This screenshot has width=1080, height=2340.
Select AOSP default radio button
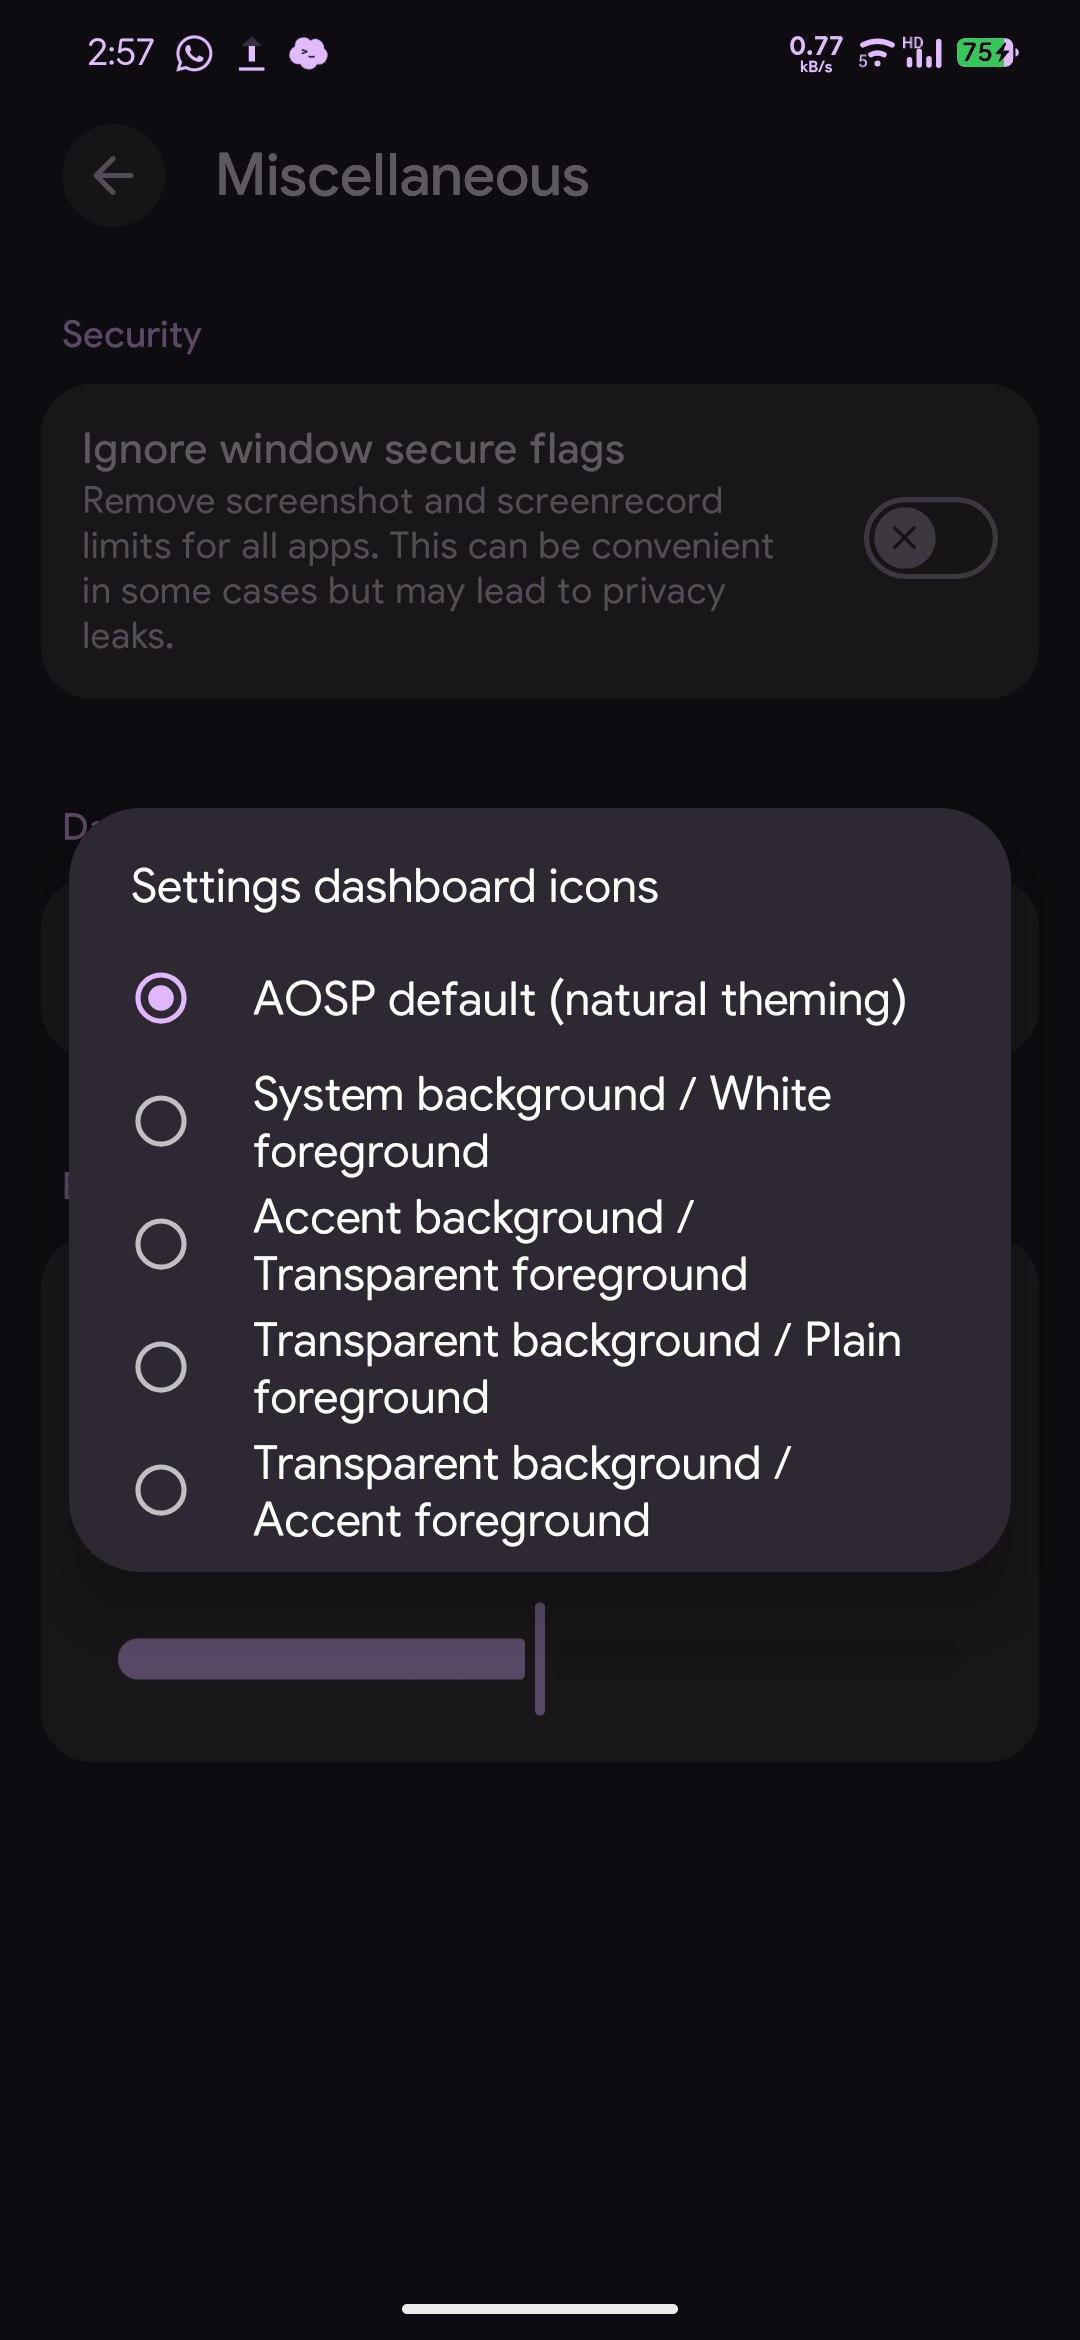click(x=161, y=998)
